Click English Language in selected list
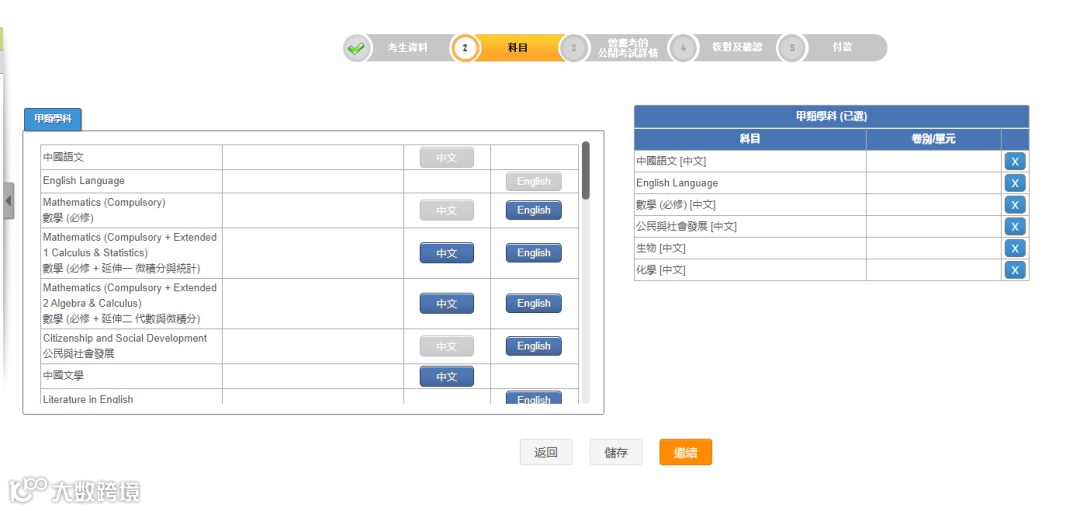Image resolution: width=1080 pixels, height=511 pixels. coord(677,183)
